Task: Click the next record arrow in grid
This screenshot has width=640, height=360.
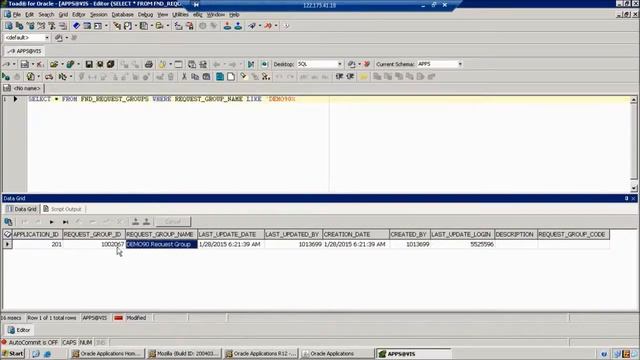Action: click(51, 222)
